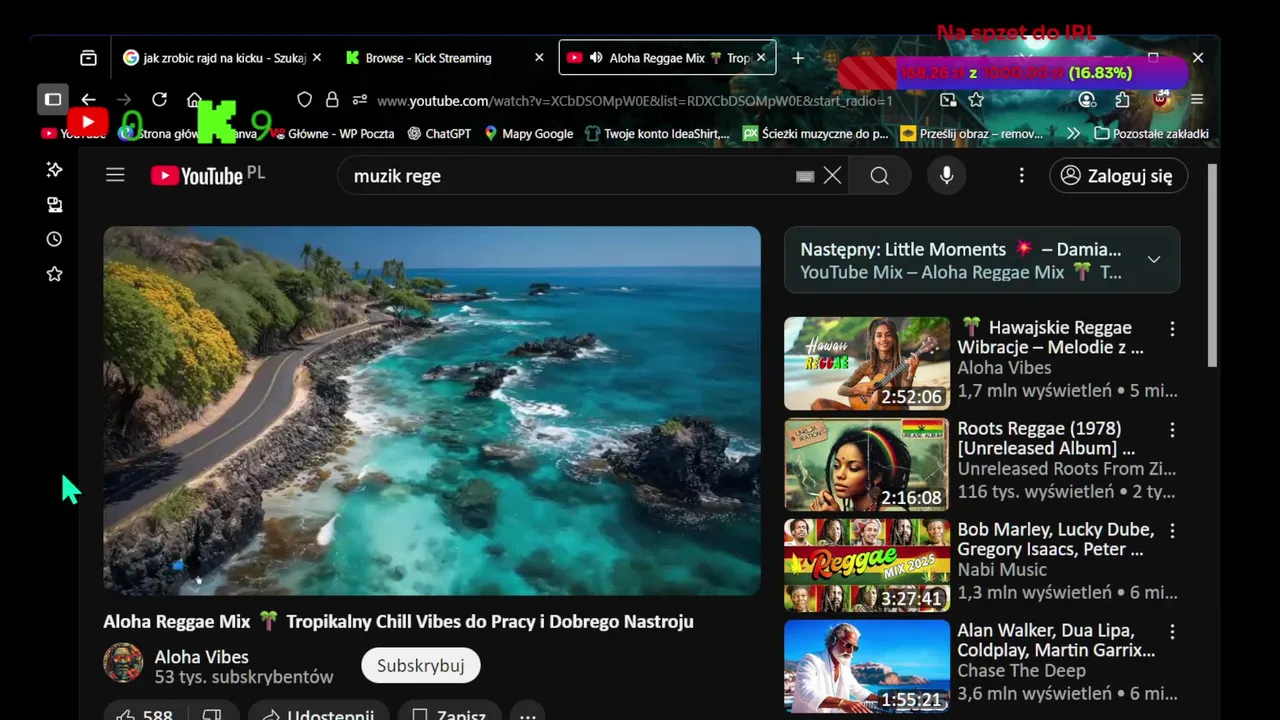Open Aloha Vibes channel name link
Viewport: 1280px width, 720px height.
(201, 657)
